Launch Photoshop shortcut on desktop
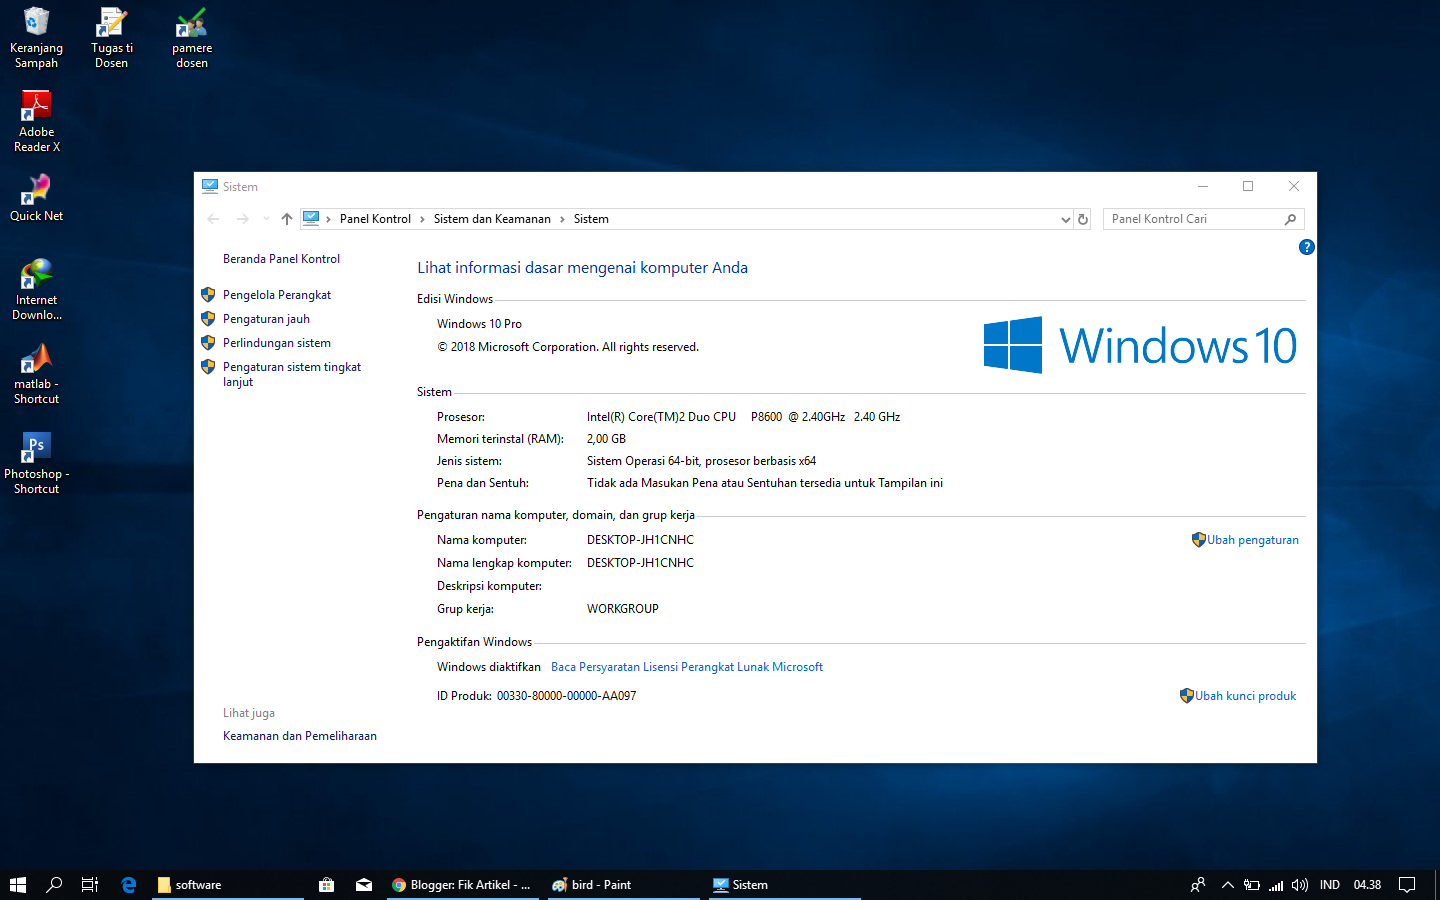 coord(36,462)
